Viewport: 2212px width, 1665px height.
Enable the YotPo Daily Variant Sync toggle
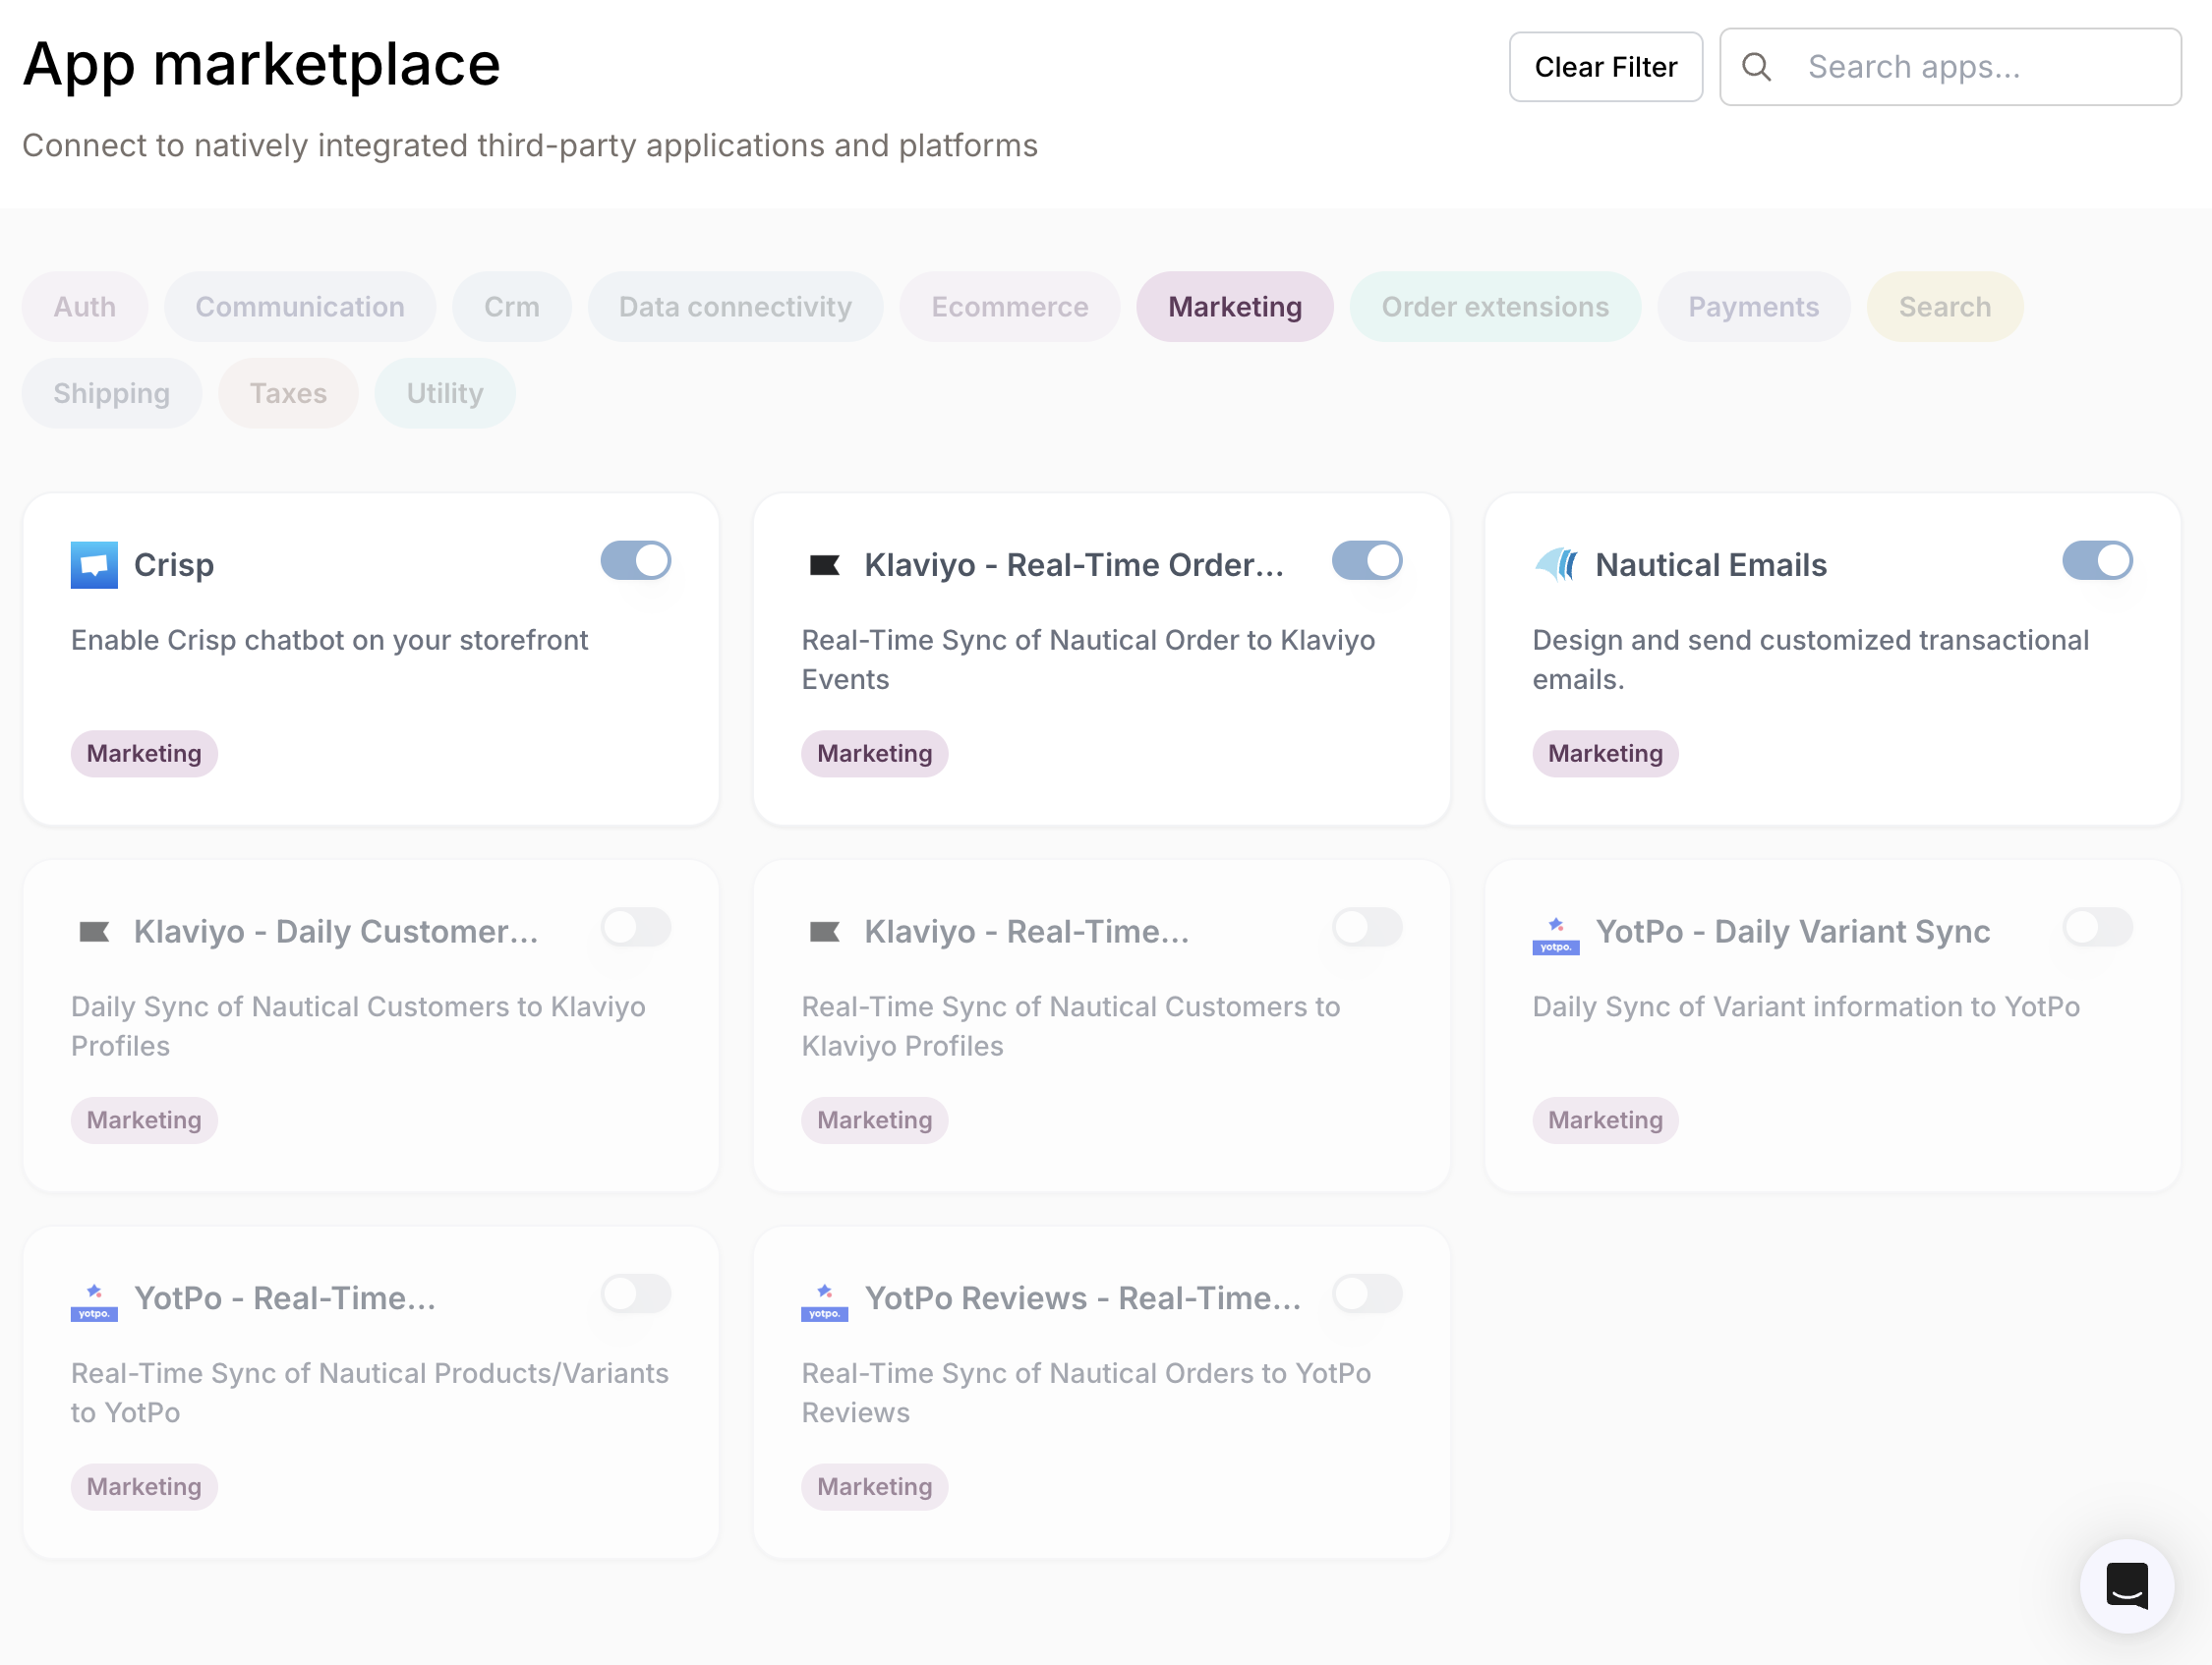tap(2097, 927)
